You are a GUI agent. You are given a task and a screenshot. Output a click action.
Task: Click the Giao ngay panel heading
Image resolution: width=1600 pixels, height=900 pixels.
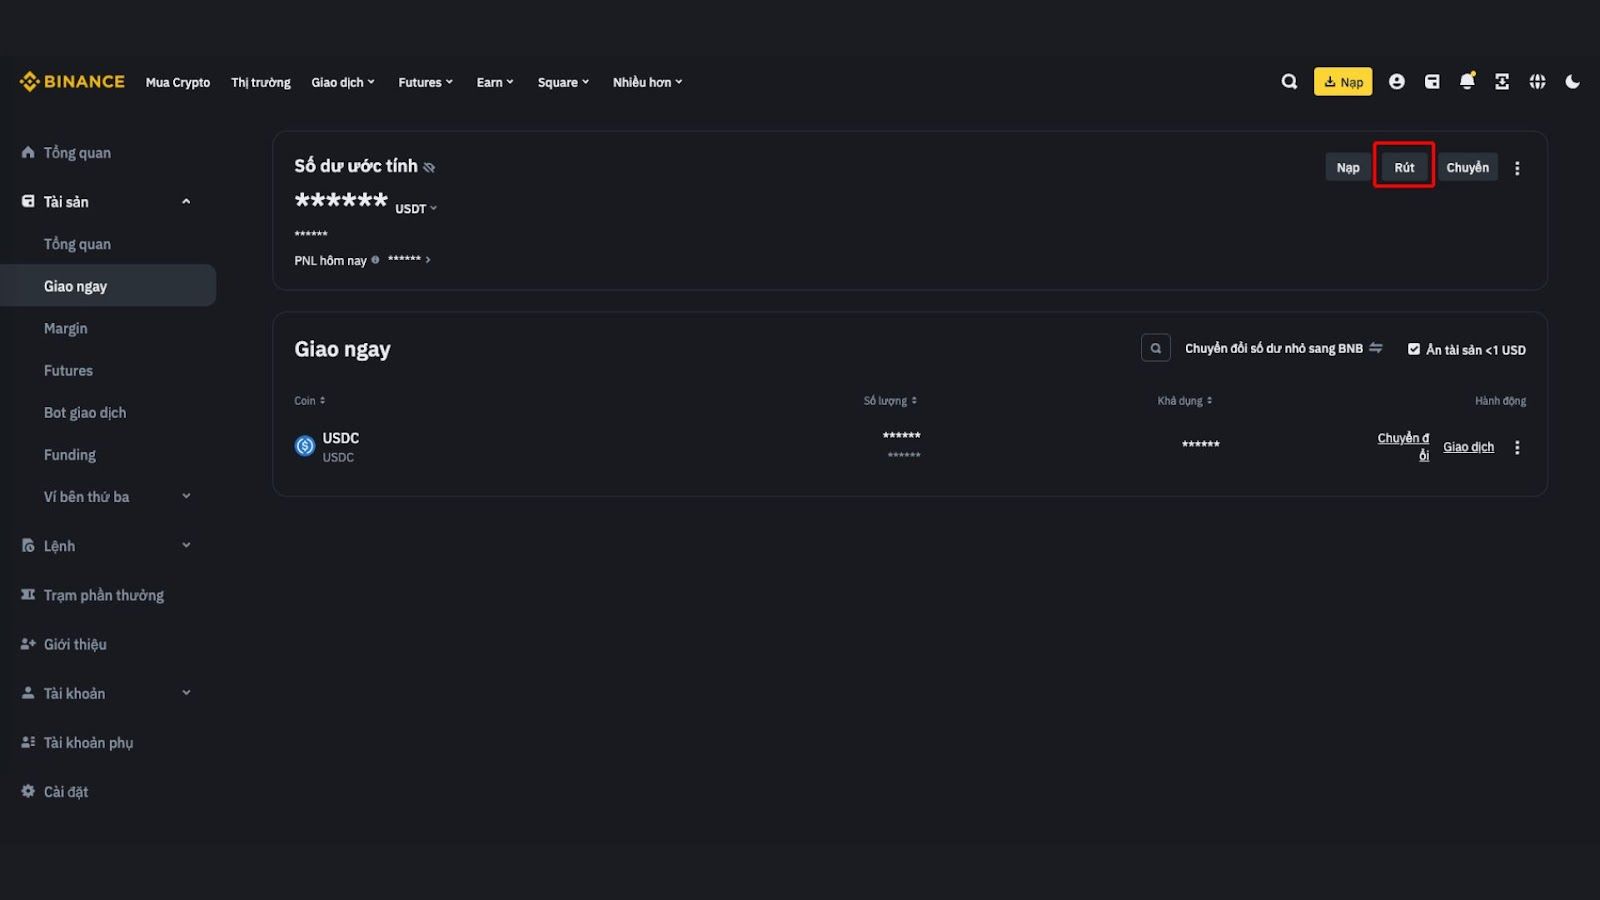(342, 349)
